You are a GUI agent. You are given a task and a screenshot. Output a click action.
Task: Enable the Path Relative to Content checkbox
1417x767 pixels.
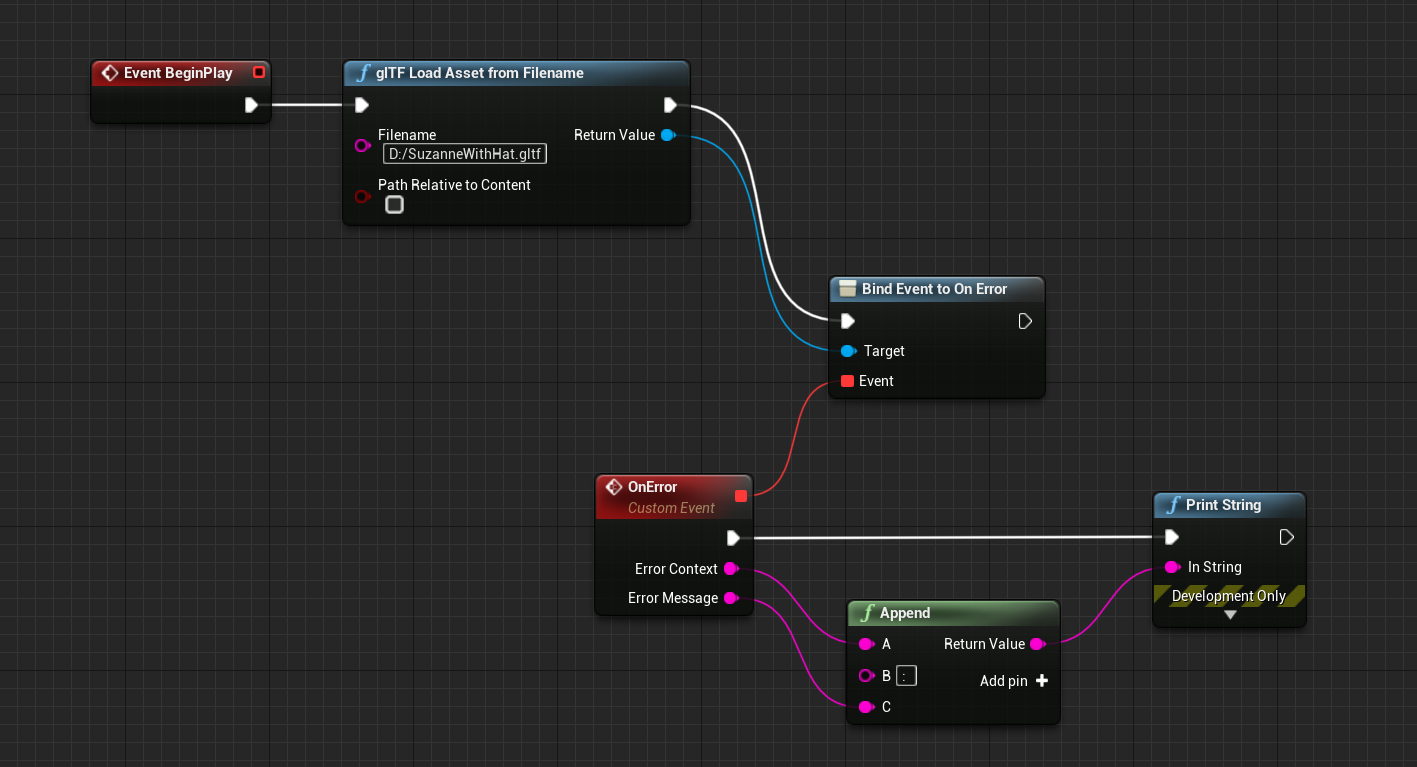point(395,205)
